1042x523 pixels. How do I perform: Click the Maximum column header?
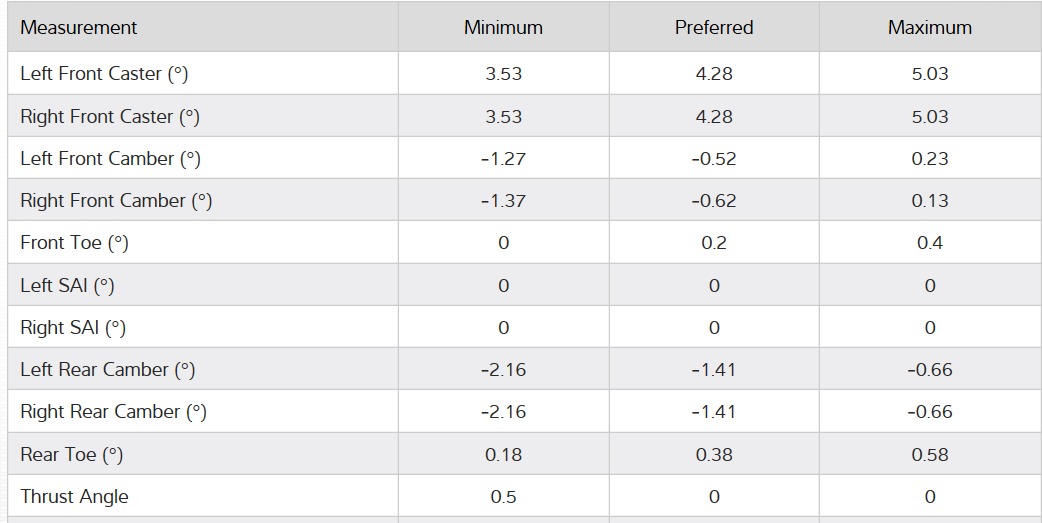(x=930, y=28)
